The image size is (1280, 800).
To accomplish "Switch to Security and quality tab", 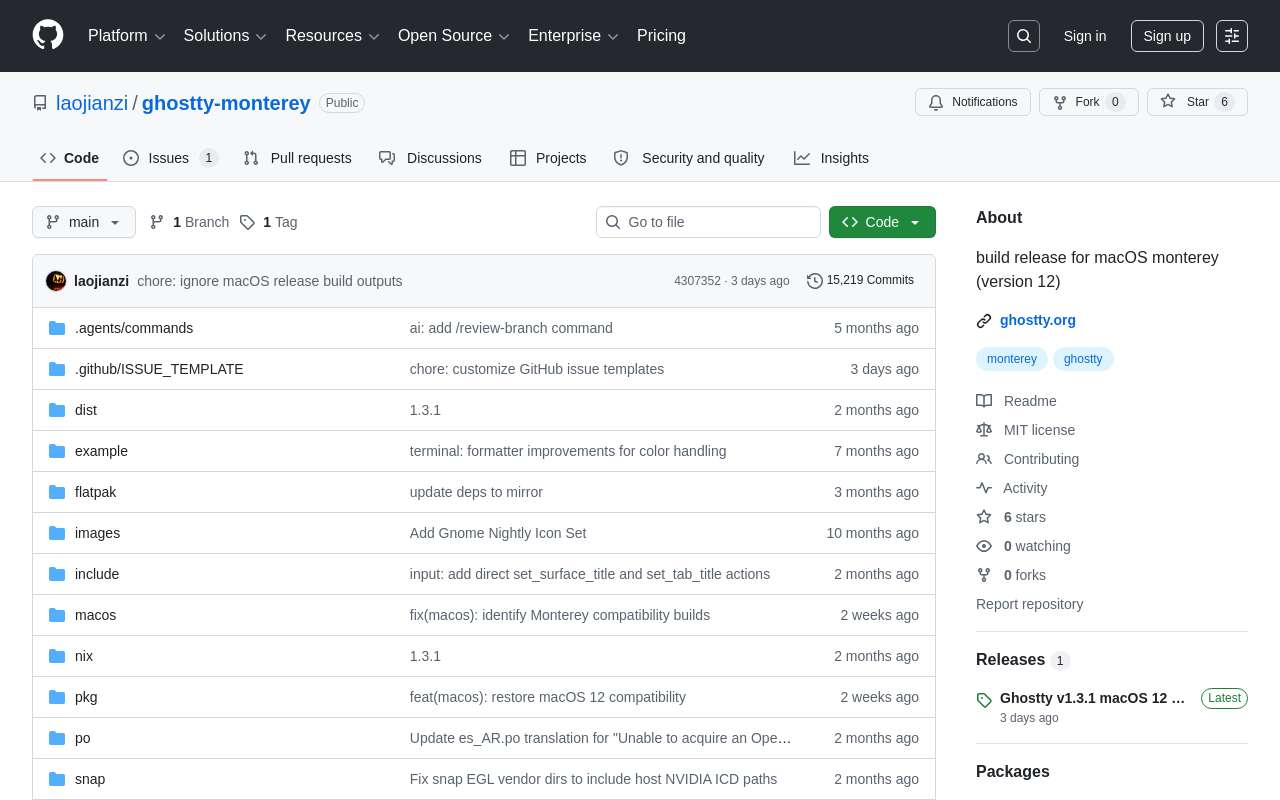I will (x=689, y=158).
